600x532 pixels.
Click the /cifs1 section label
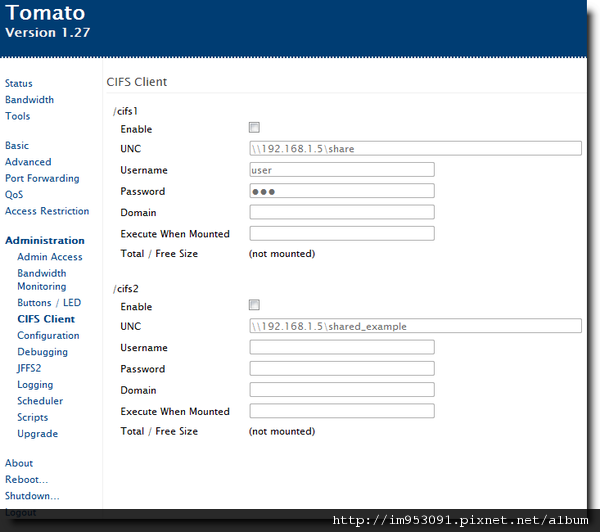[x=125, y=111]
